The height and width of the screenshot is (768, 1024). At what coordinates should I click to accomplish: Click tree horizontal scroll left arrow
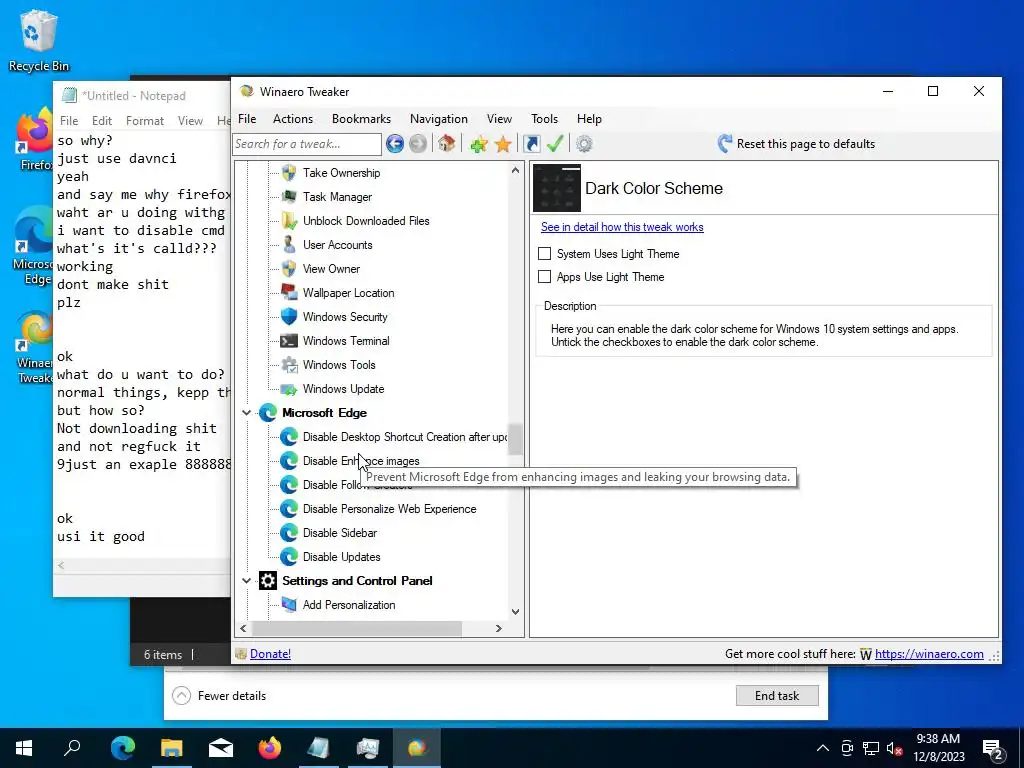tap(243, 628)
